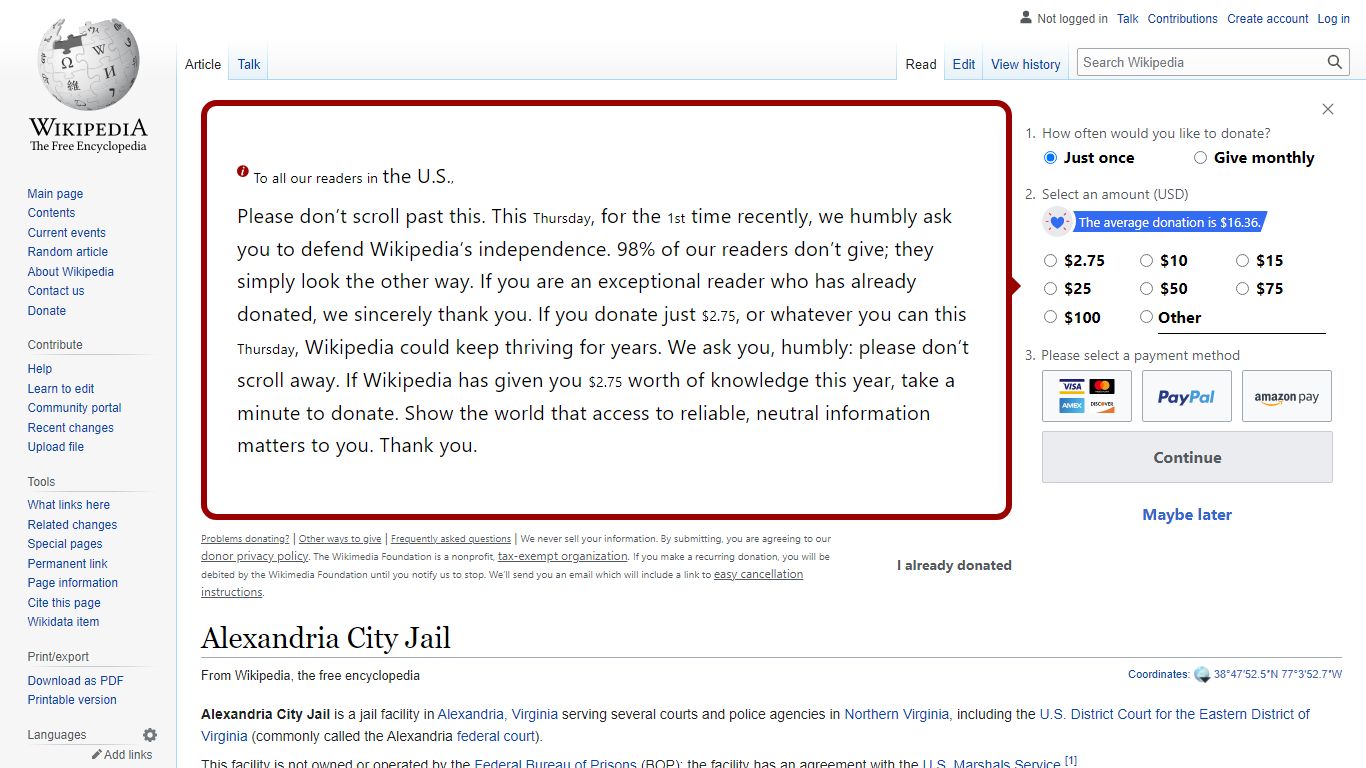Open Current events in sidebar

tap(66, 233)
